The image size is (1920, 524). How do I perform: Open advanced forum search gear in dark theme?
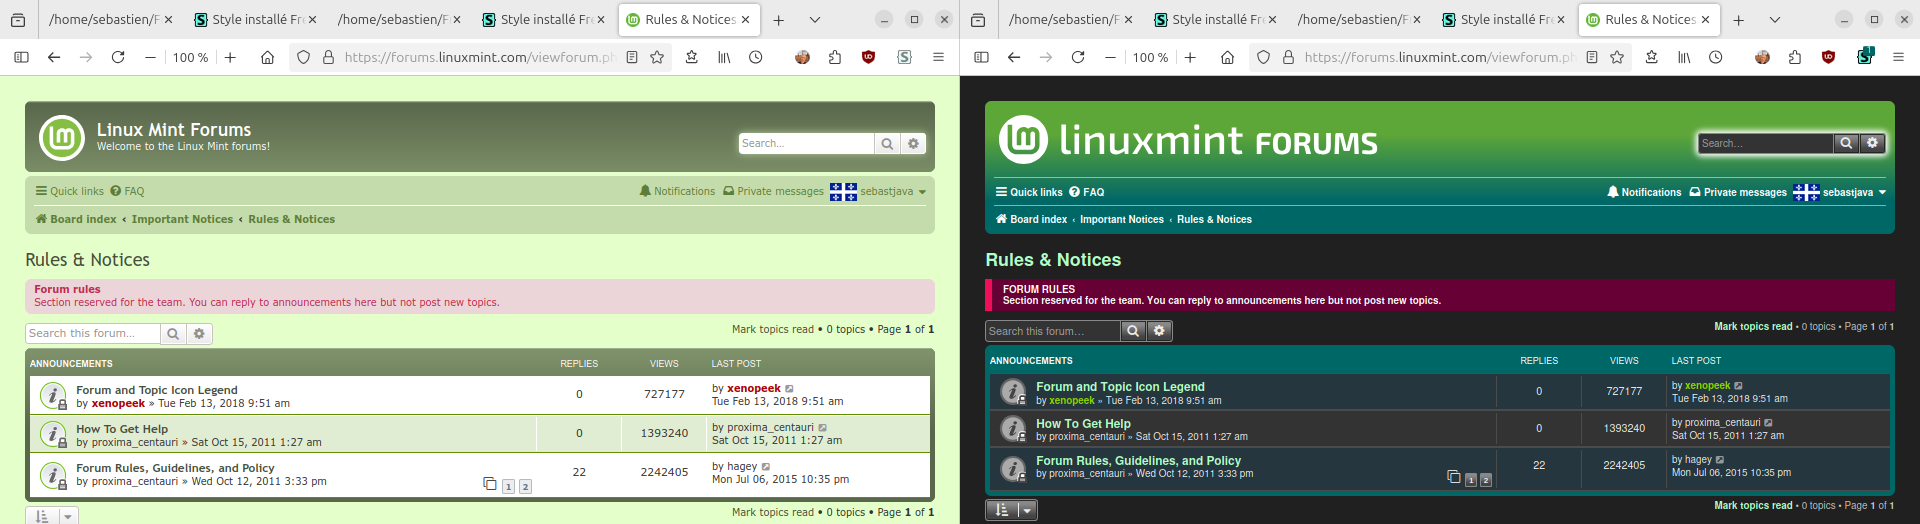[1159, 331]
